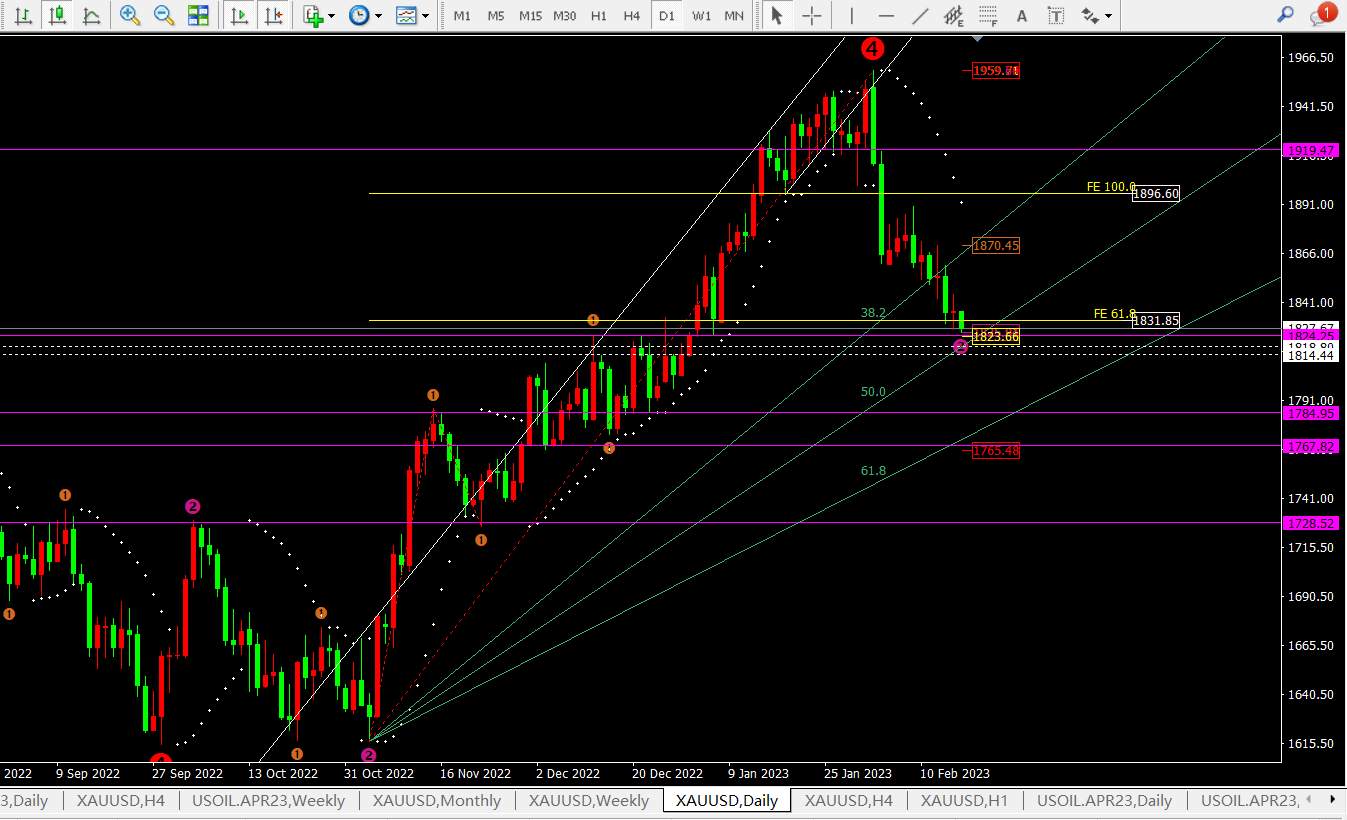Click the 38.2 Fibonacci fan label
This screenshot has height=820, width=1347.
click(x=873, y=312)
